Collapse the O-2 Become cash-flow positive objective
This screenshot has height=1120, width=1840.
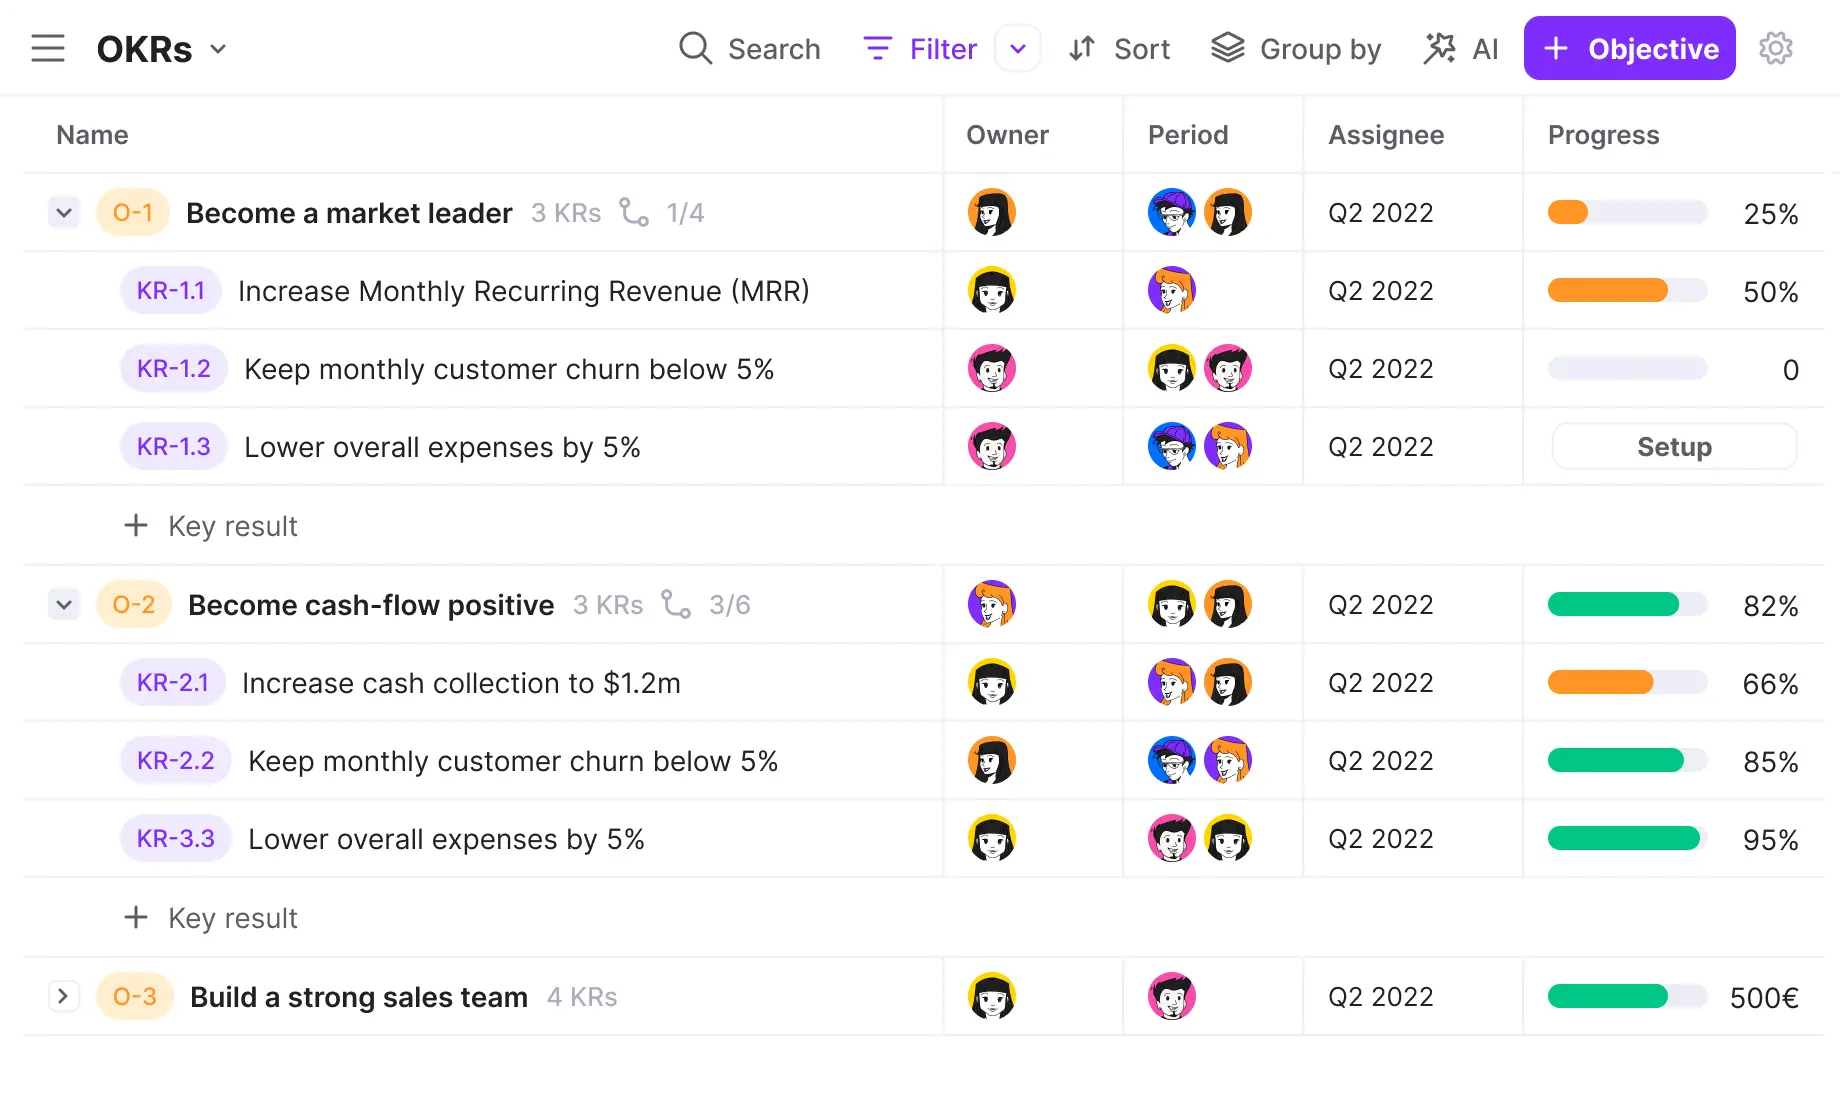[x=64, y=605]
